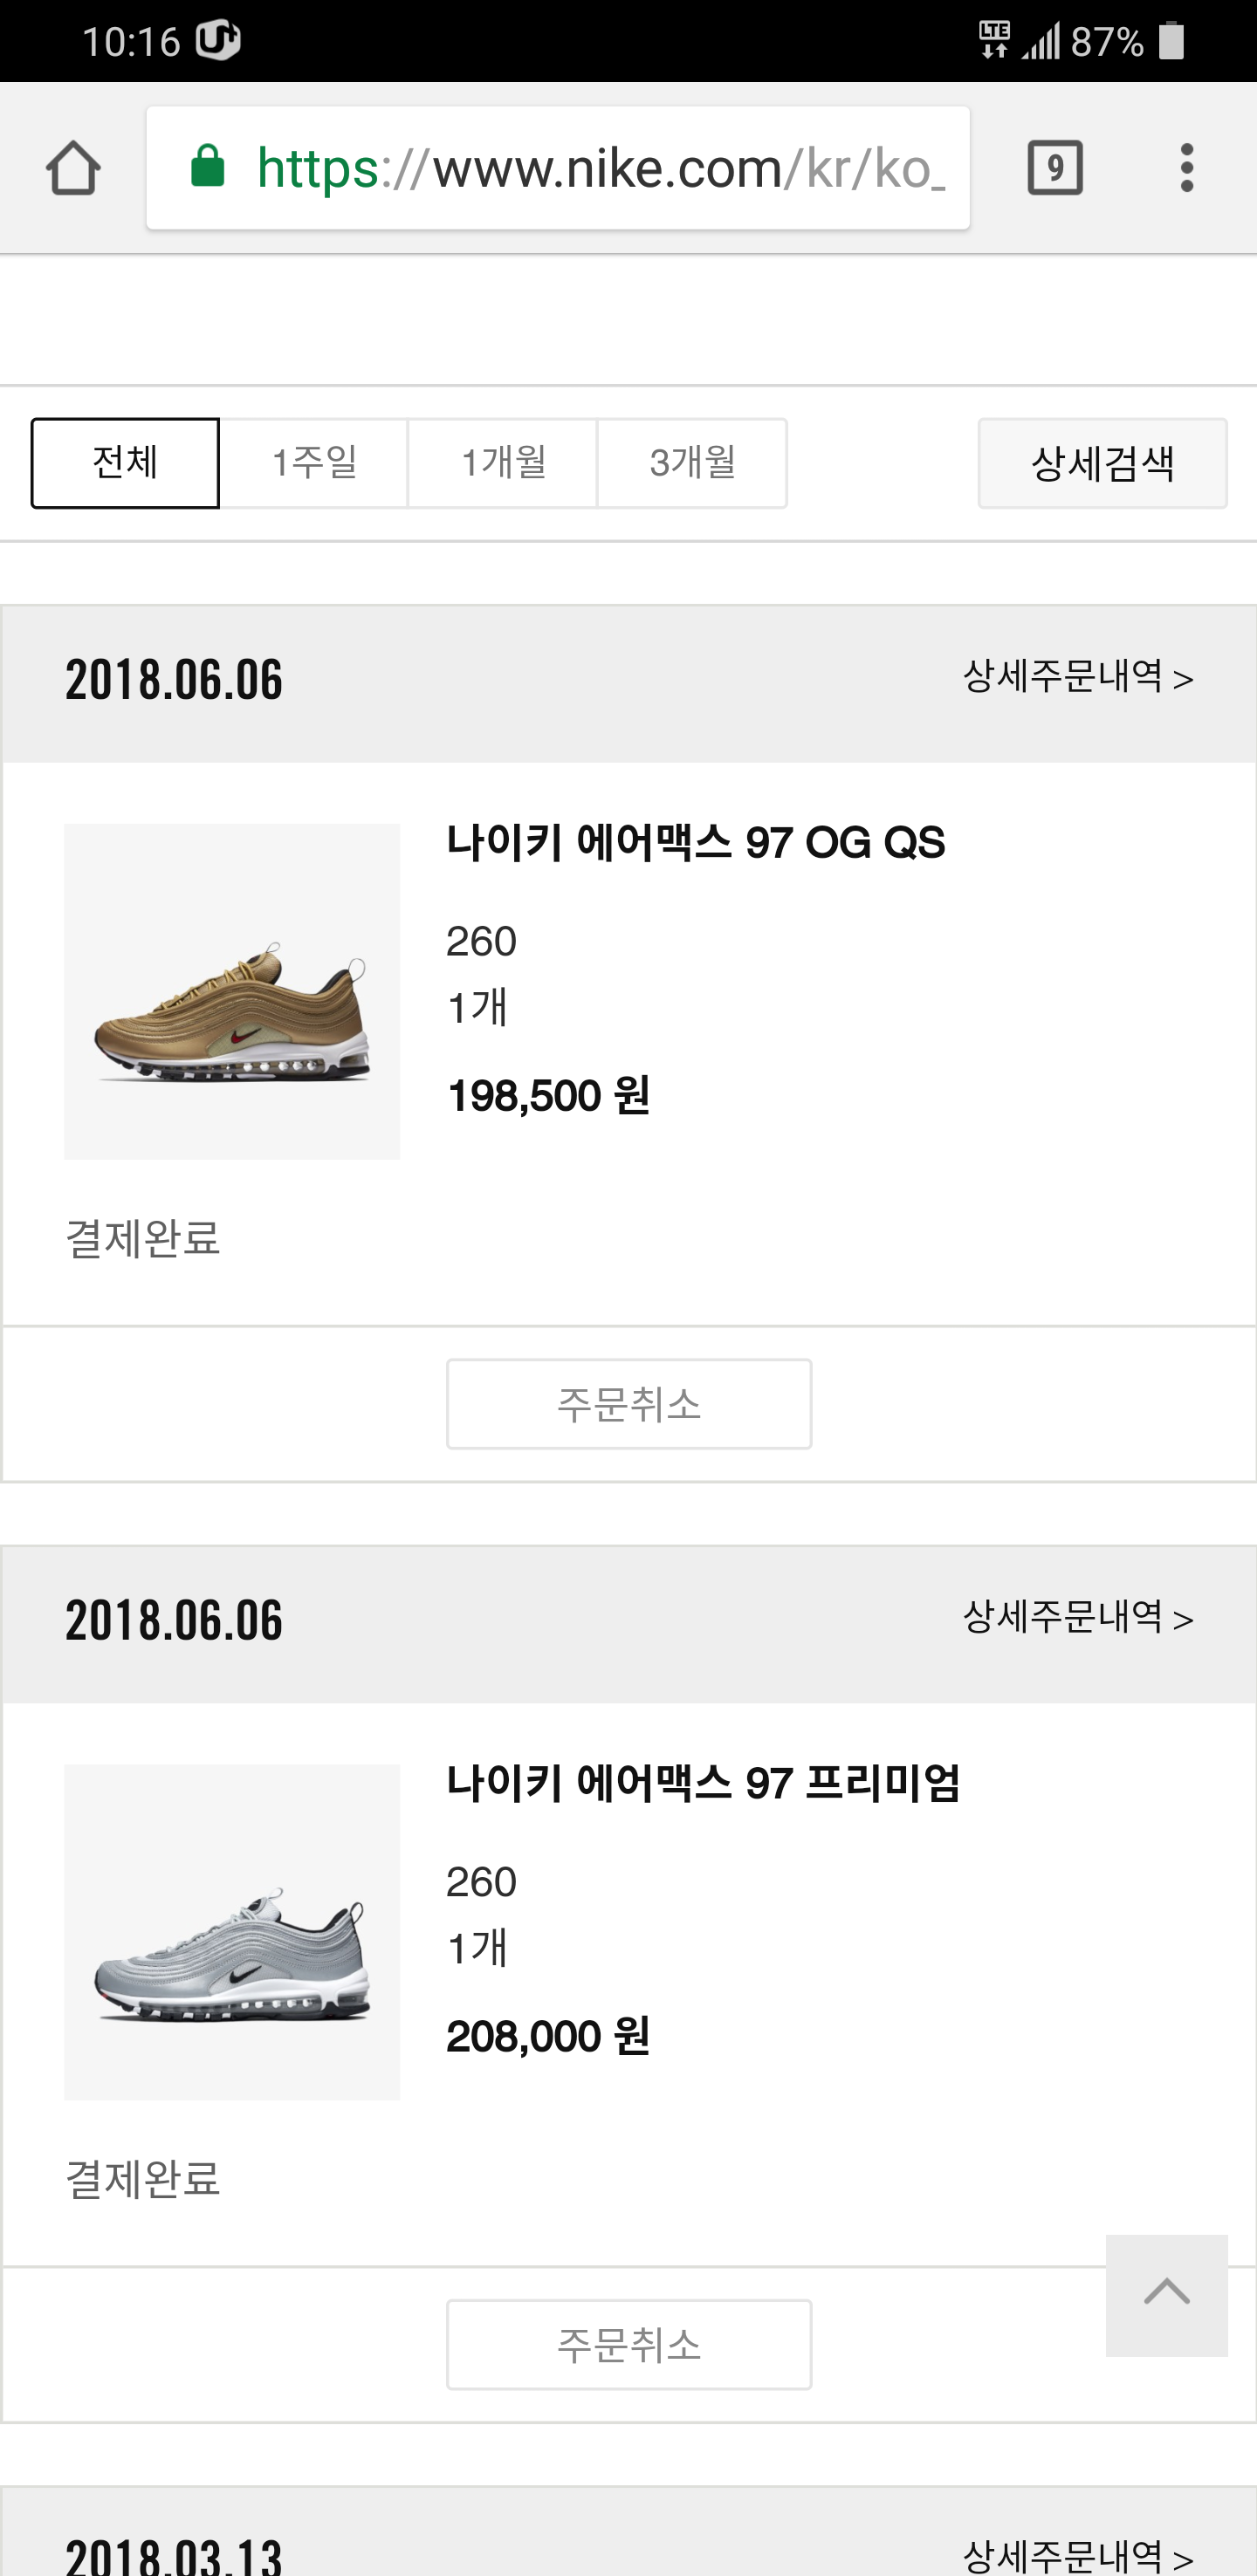Switch to the 1주일 filter tab

coord(314,463)
